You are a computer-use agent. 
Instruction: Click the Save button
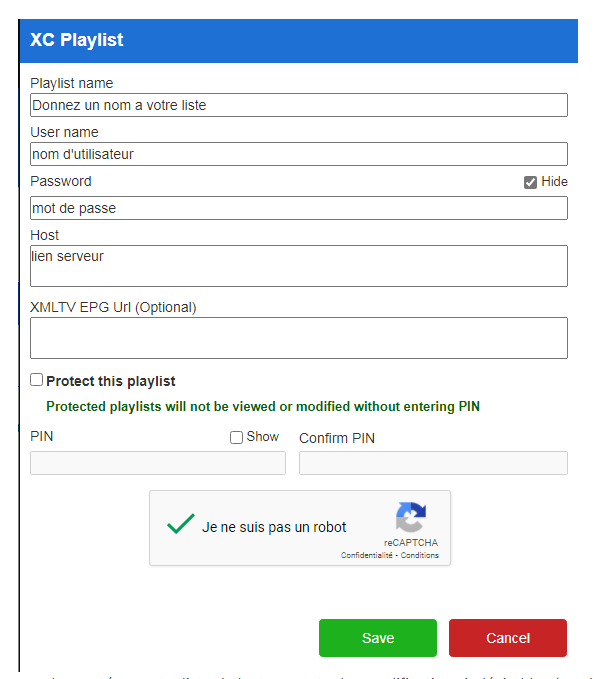click(x=377, y=638)
